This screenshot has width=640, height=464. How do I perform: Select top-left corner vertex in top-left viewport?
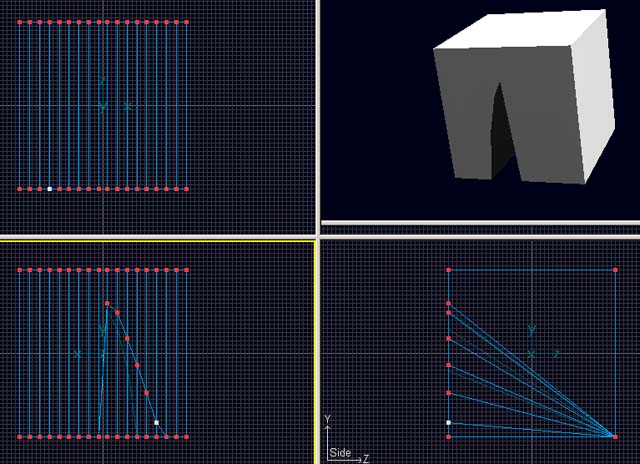(20, 21)
